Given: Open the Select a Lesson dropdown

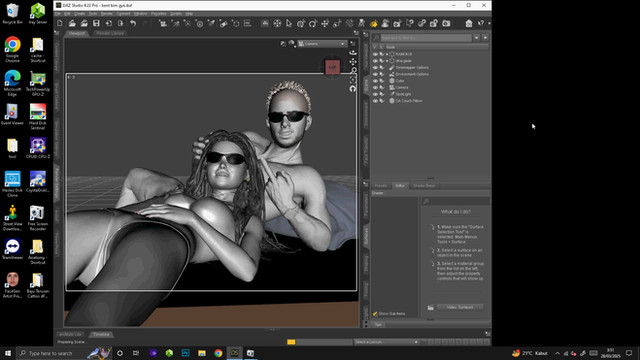Looking at the screenshot, I should point(386,342).
